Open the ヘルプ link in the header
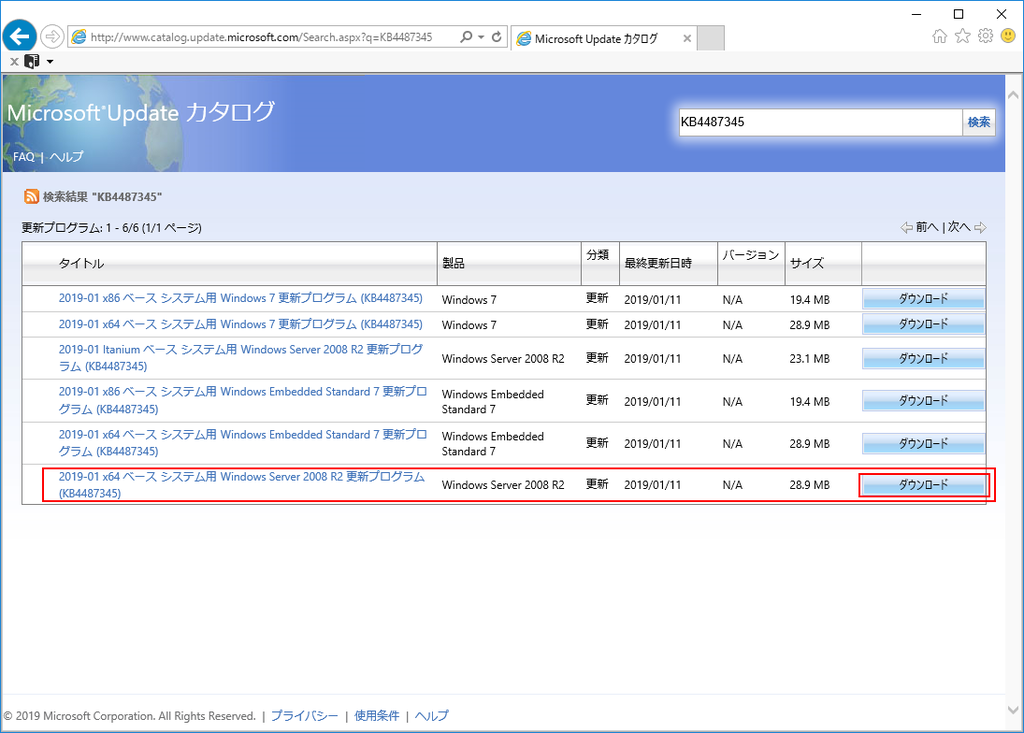The width and height of the screenshot is (1024, 733). tap(67, 157)
